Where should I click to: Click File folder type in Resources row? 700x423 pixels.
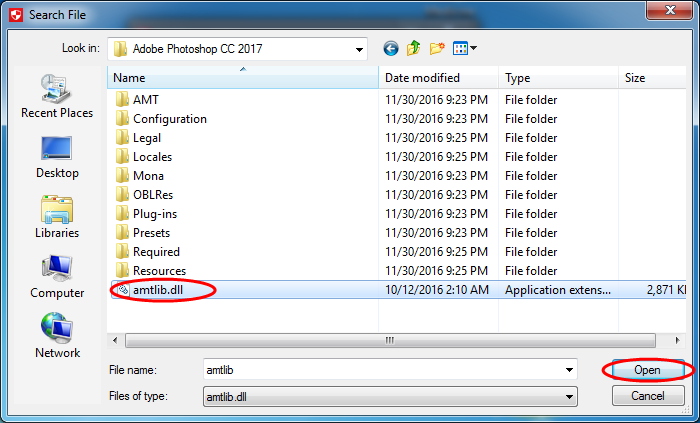pos(531,271)
